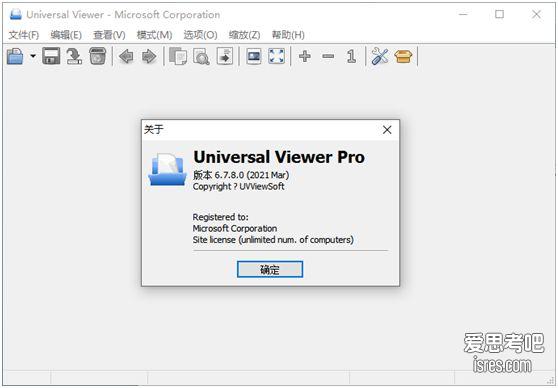Viewport: 558px width, 388px height.
Task: Click the version 6.7.8.0 (2021 Mar) text
Action: pyautogui.click(x=241, y=175)
